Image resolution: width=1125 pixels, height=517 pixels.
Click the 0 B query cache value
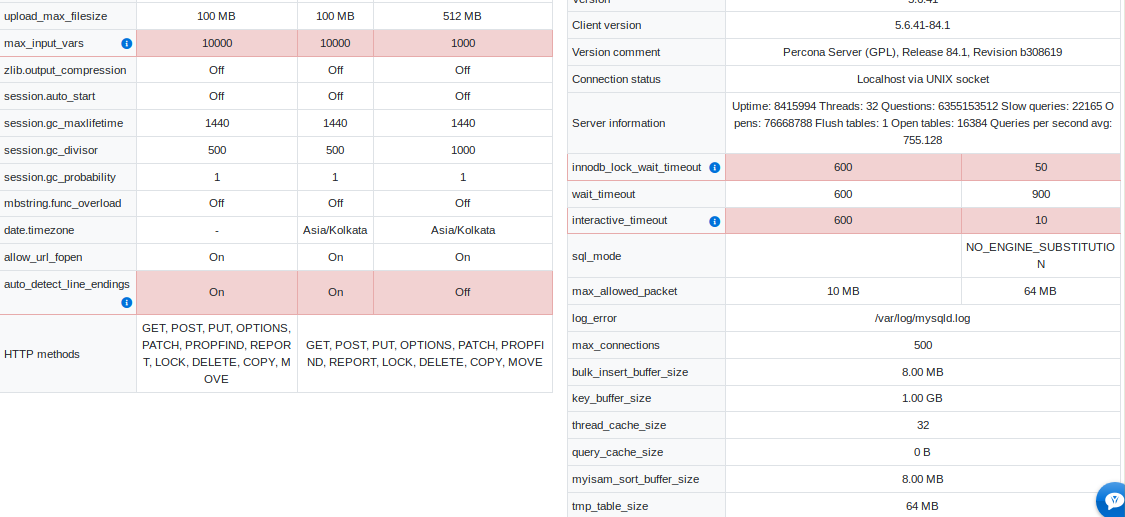tap(923, 452)
